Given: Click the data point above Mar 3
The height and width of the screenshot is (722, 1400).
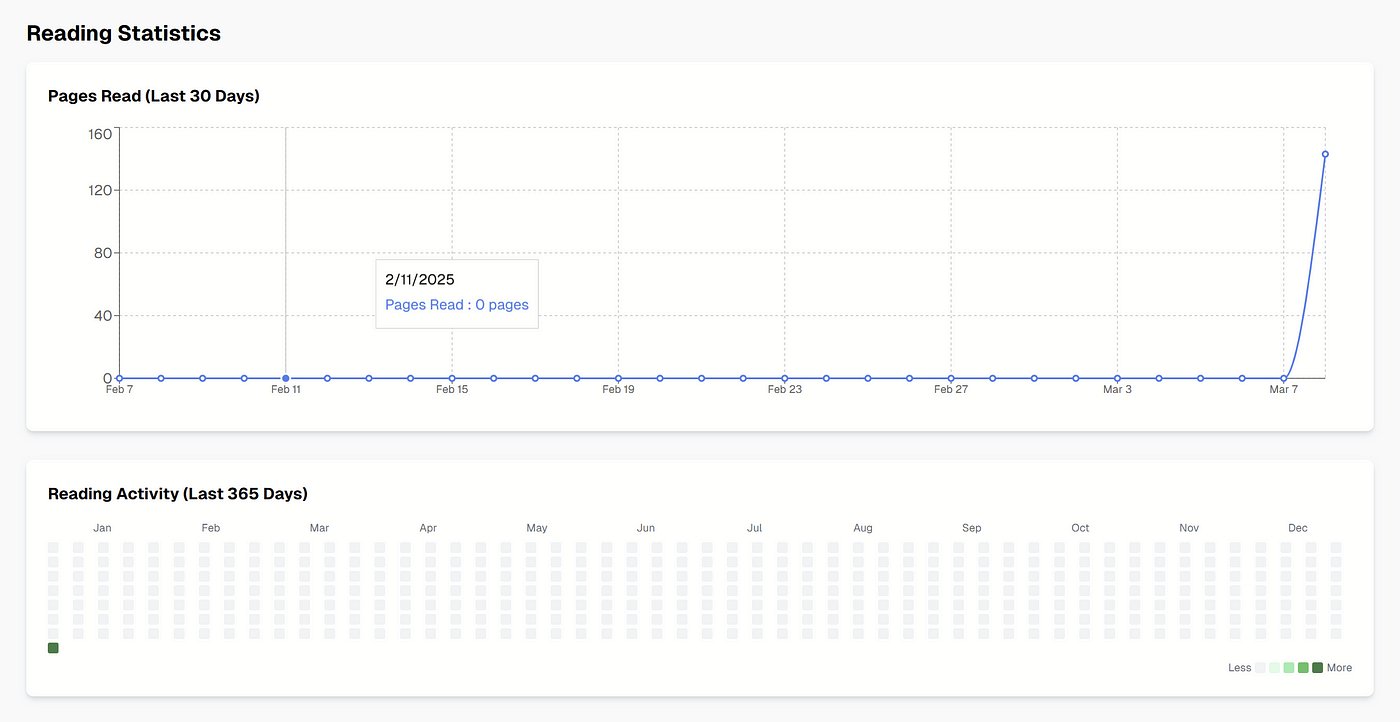Looking at the screenshot, I should pos(1117,378).
